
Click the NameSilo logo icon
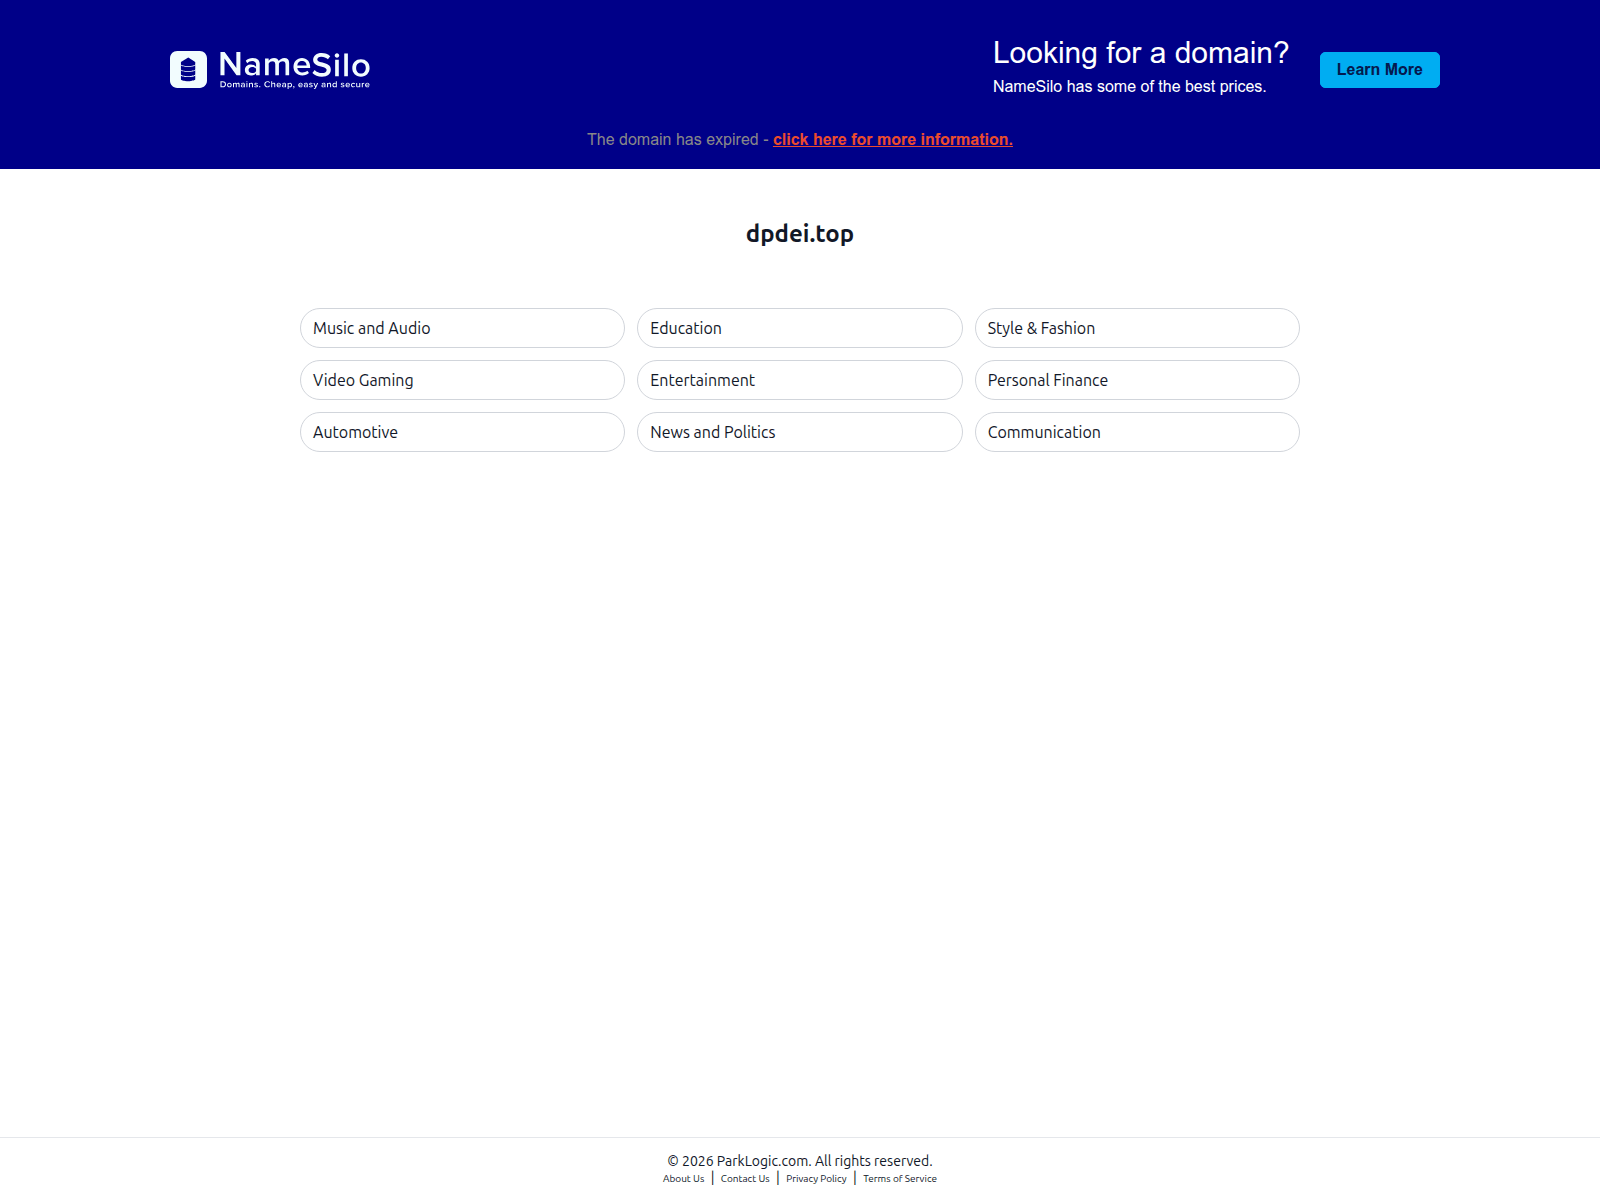click(x=188, y=70)
